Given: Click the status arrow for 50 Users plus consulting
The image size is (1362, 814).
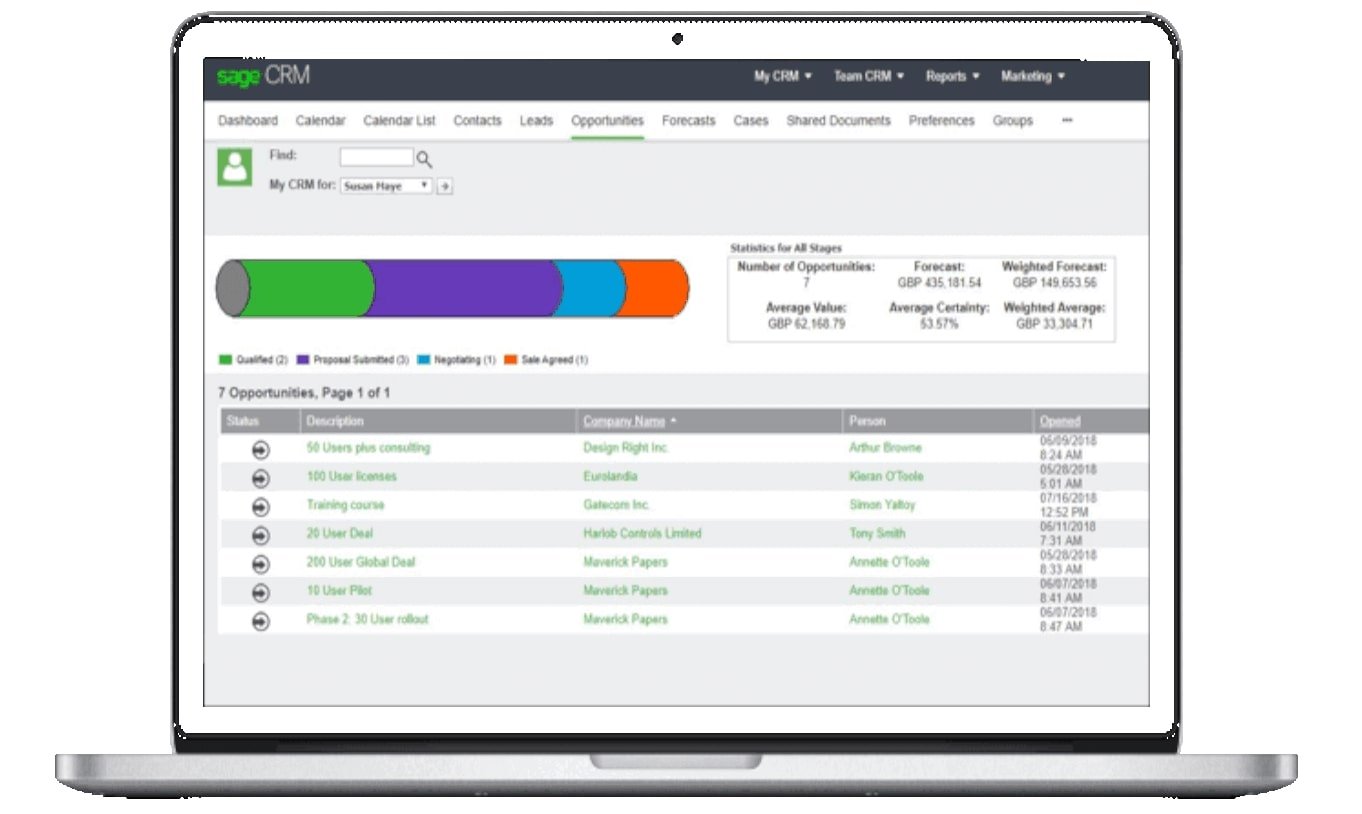Looking at the screenshot, I should point(259,447).
